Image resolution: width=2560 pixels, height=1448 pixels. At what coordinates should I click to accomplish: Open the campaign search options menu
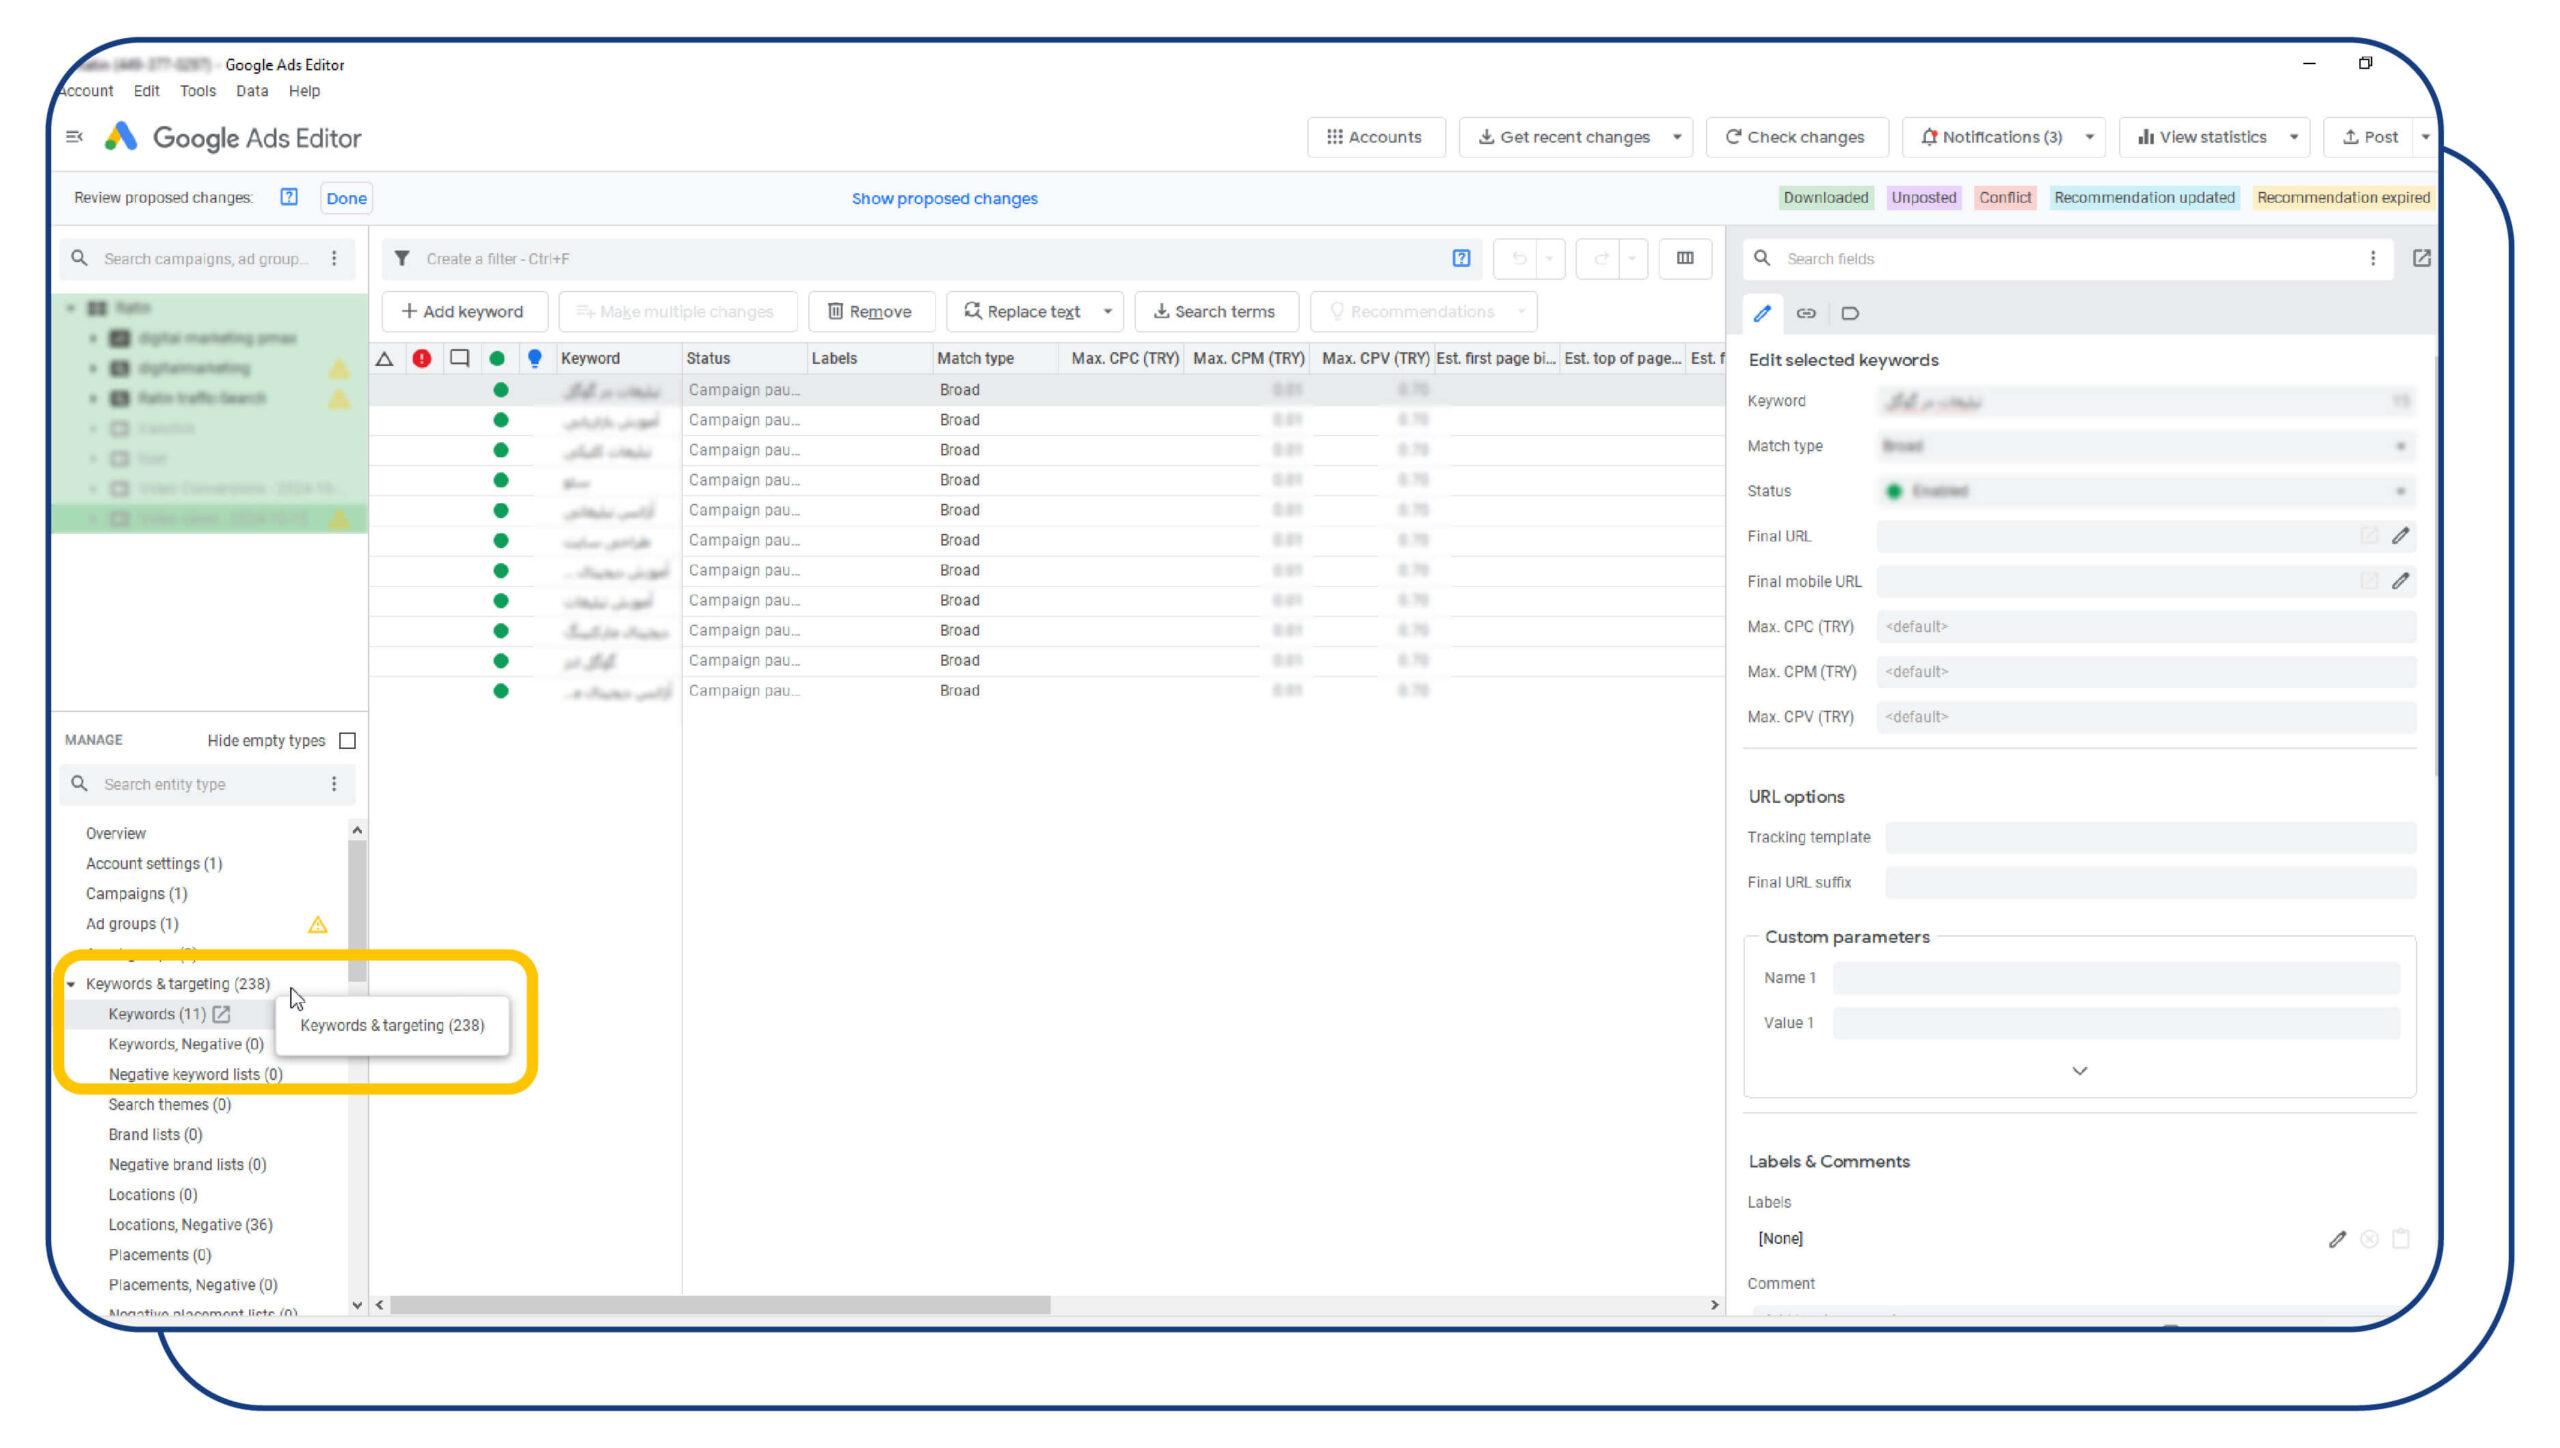[334, 258]
